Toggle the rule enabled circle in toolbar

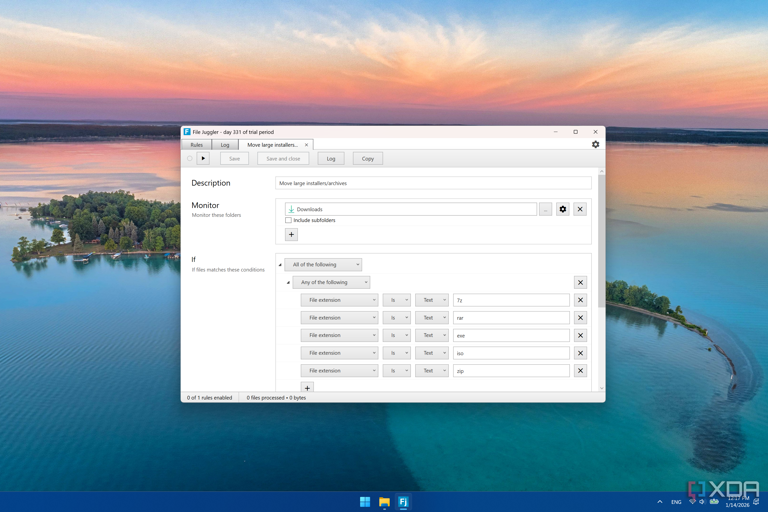pos(190,158)
